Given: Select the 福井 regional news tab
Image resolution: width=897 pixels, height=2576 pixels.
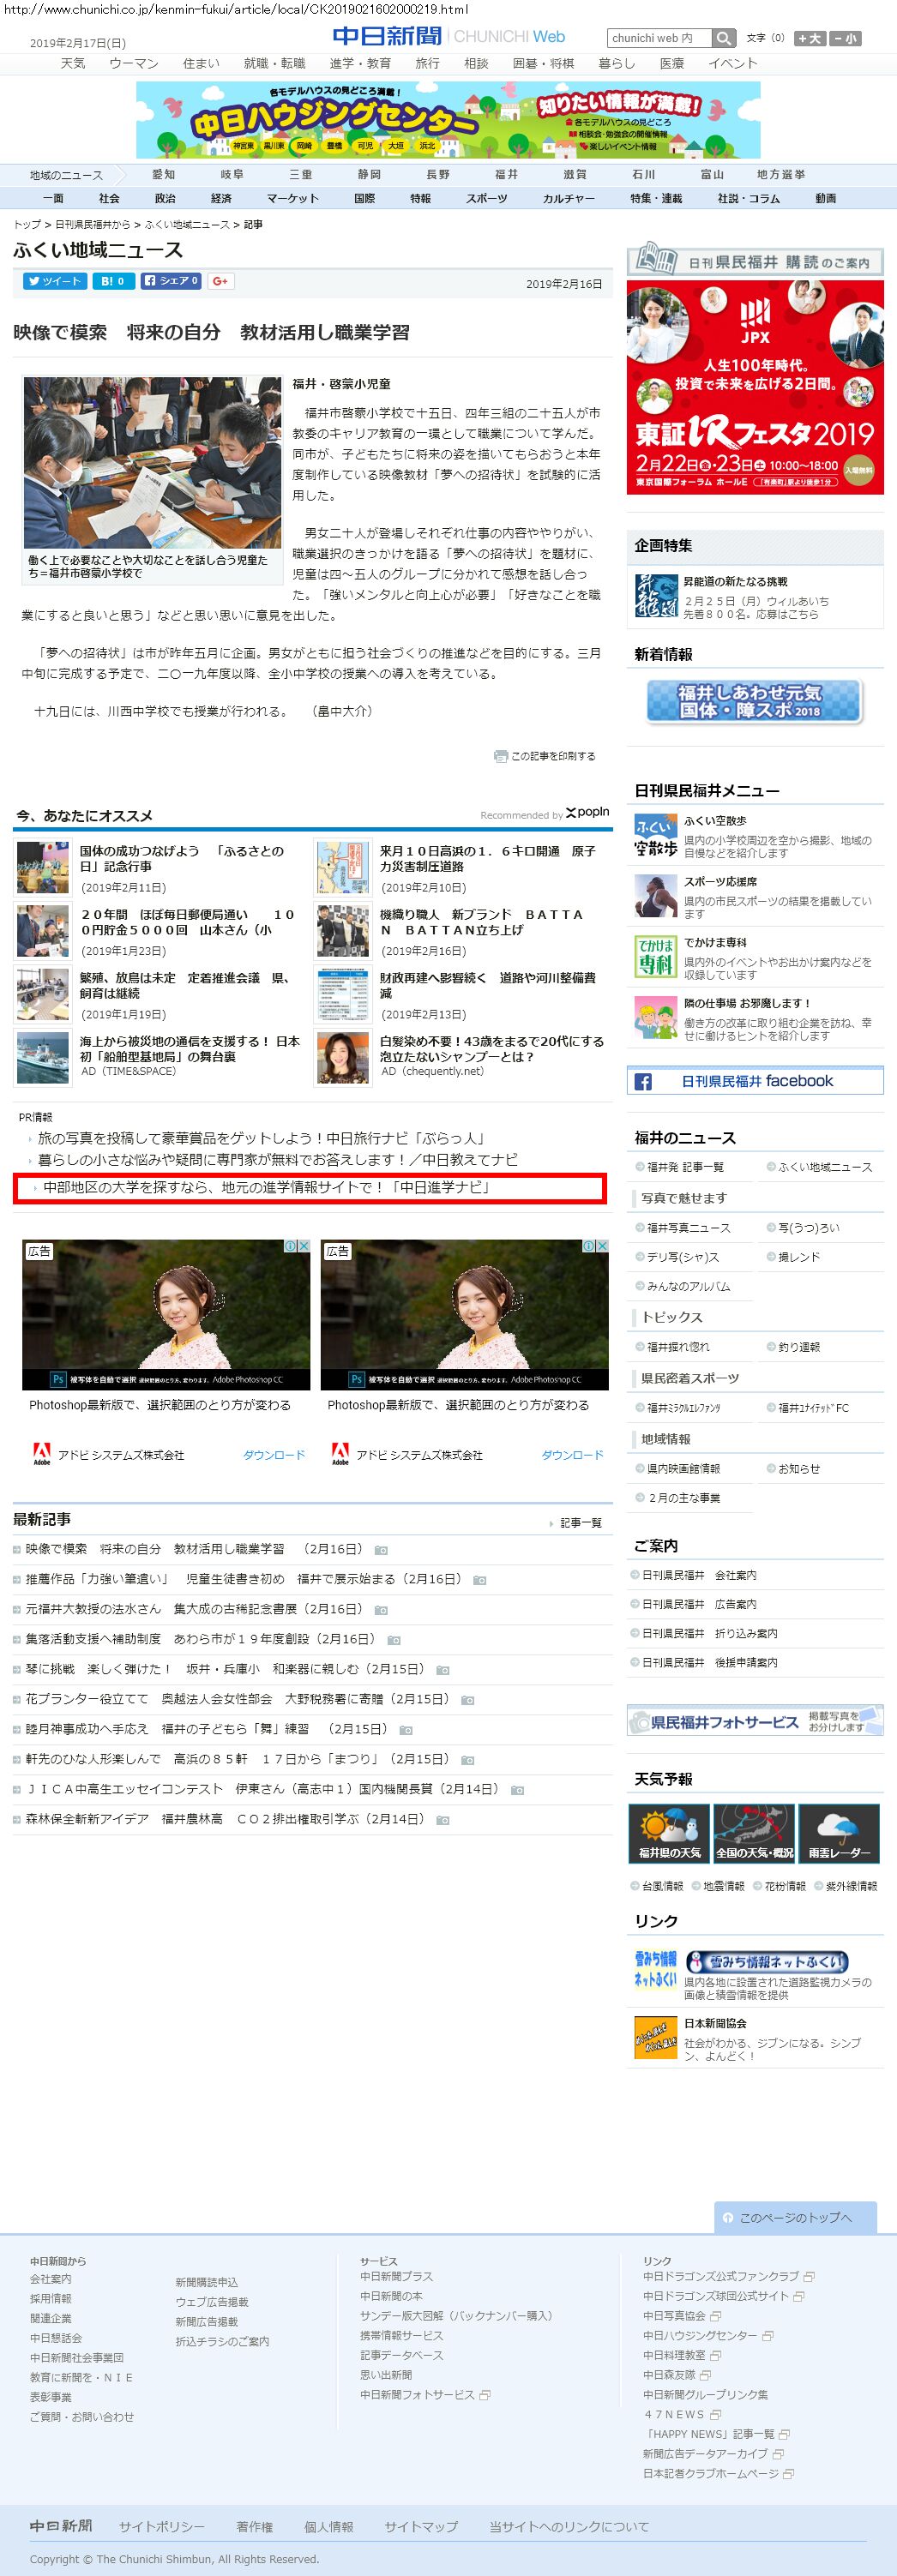Looking at the screenshot, I should (x=506, y=174).
